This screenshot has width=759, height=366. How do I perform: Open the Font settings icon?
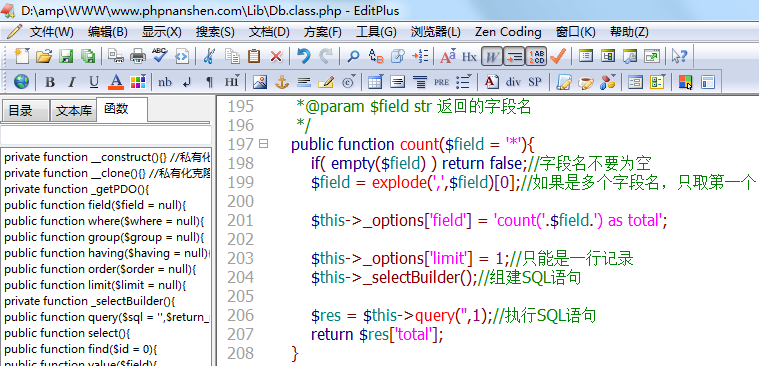[448, 56]
